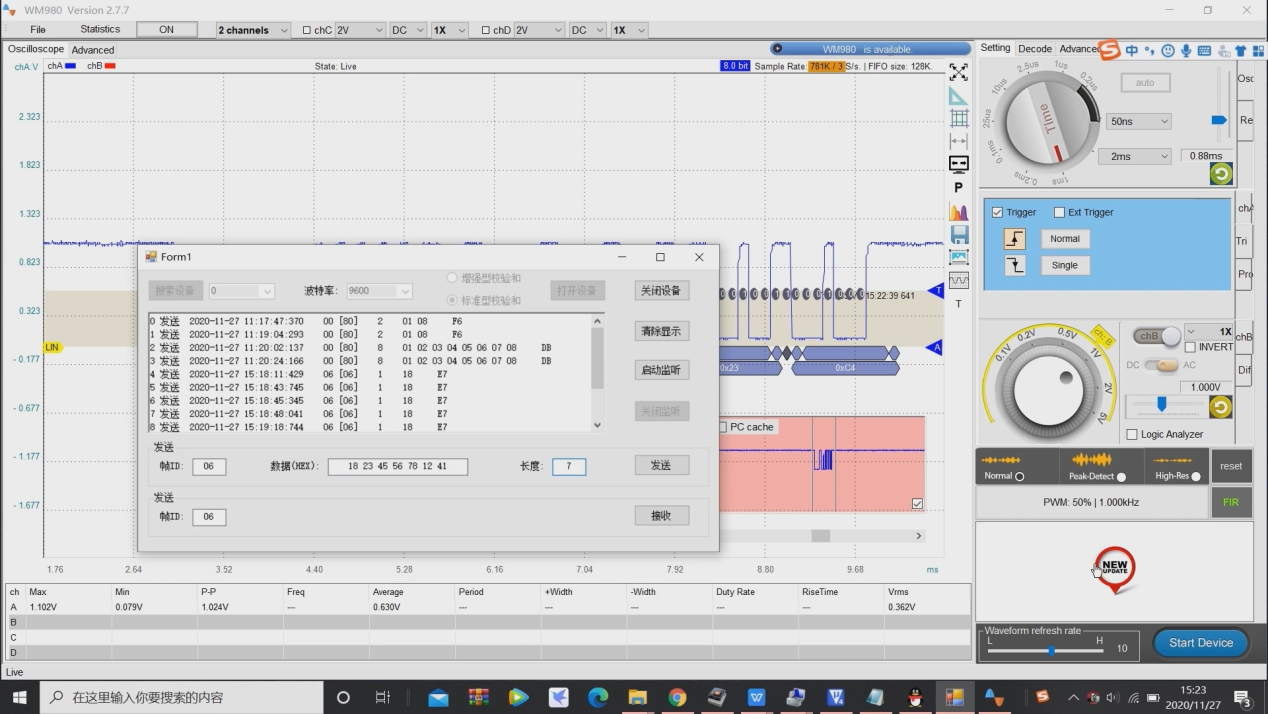The image size is (1268, 714).
Task: Expand the 50ns time base dropdown
Action: click(x=1138, y=121)
